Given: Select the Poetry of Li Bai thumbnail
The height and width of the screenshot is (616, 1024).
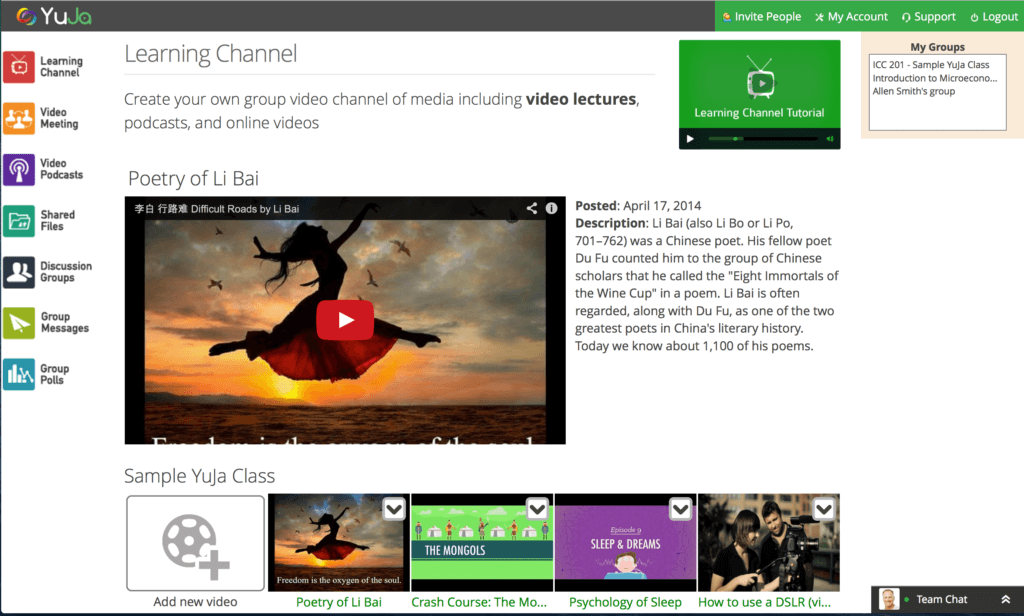Looking at the screenshot, I should (x=339, y=543).
